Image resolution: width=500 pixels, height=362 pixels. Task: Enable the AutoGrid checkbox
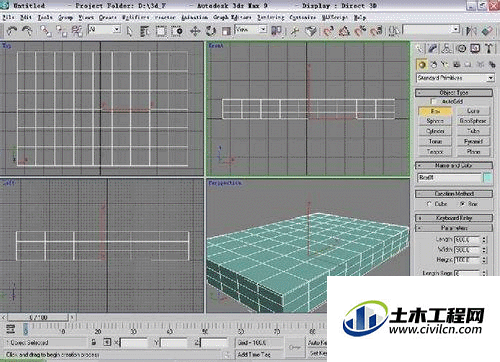pos(433,101)
